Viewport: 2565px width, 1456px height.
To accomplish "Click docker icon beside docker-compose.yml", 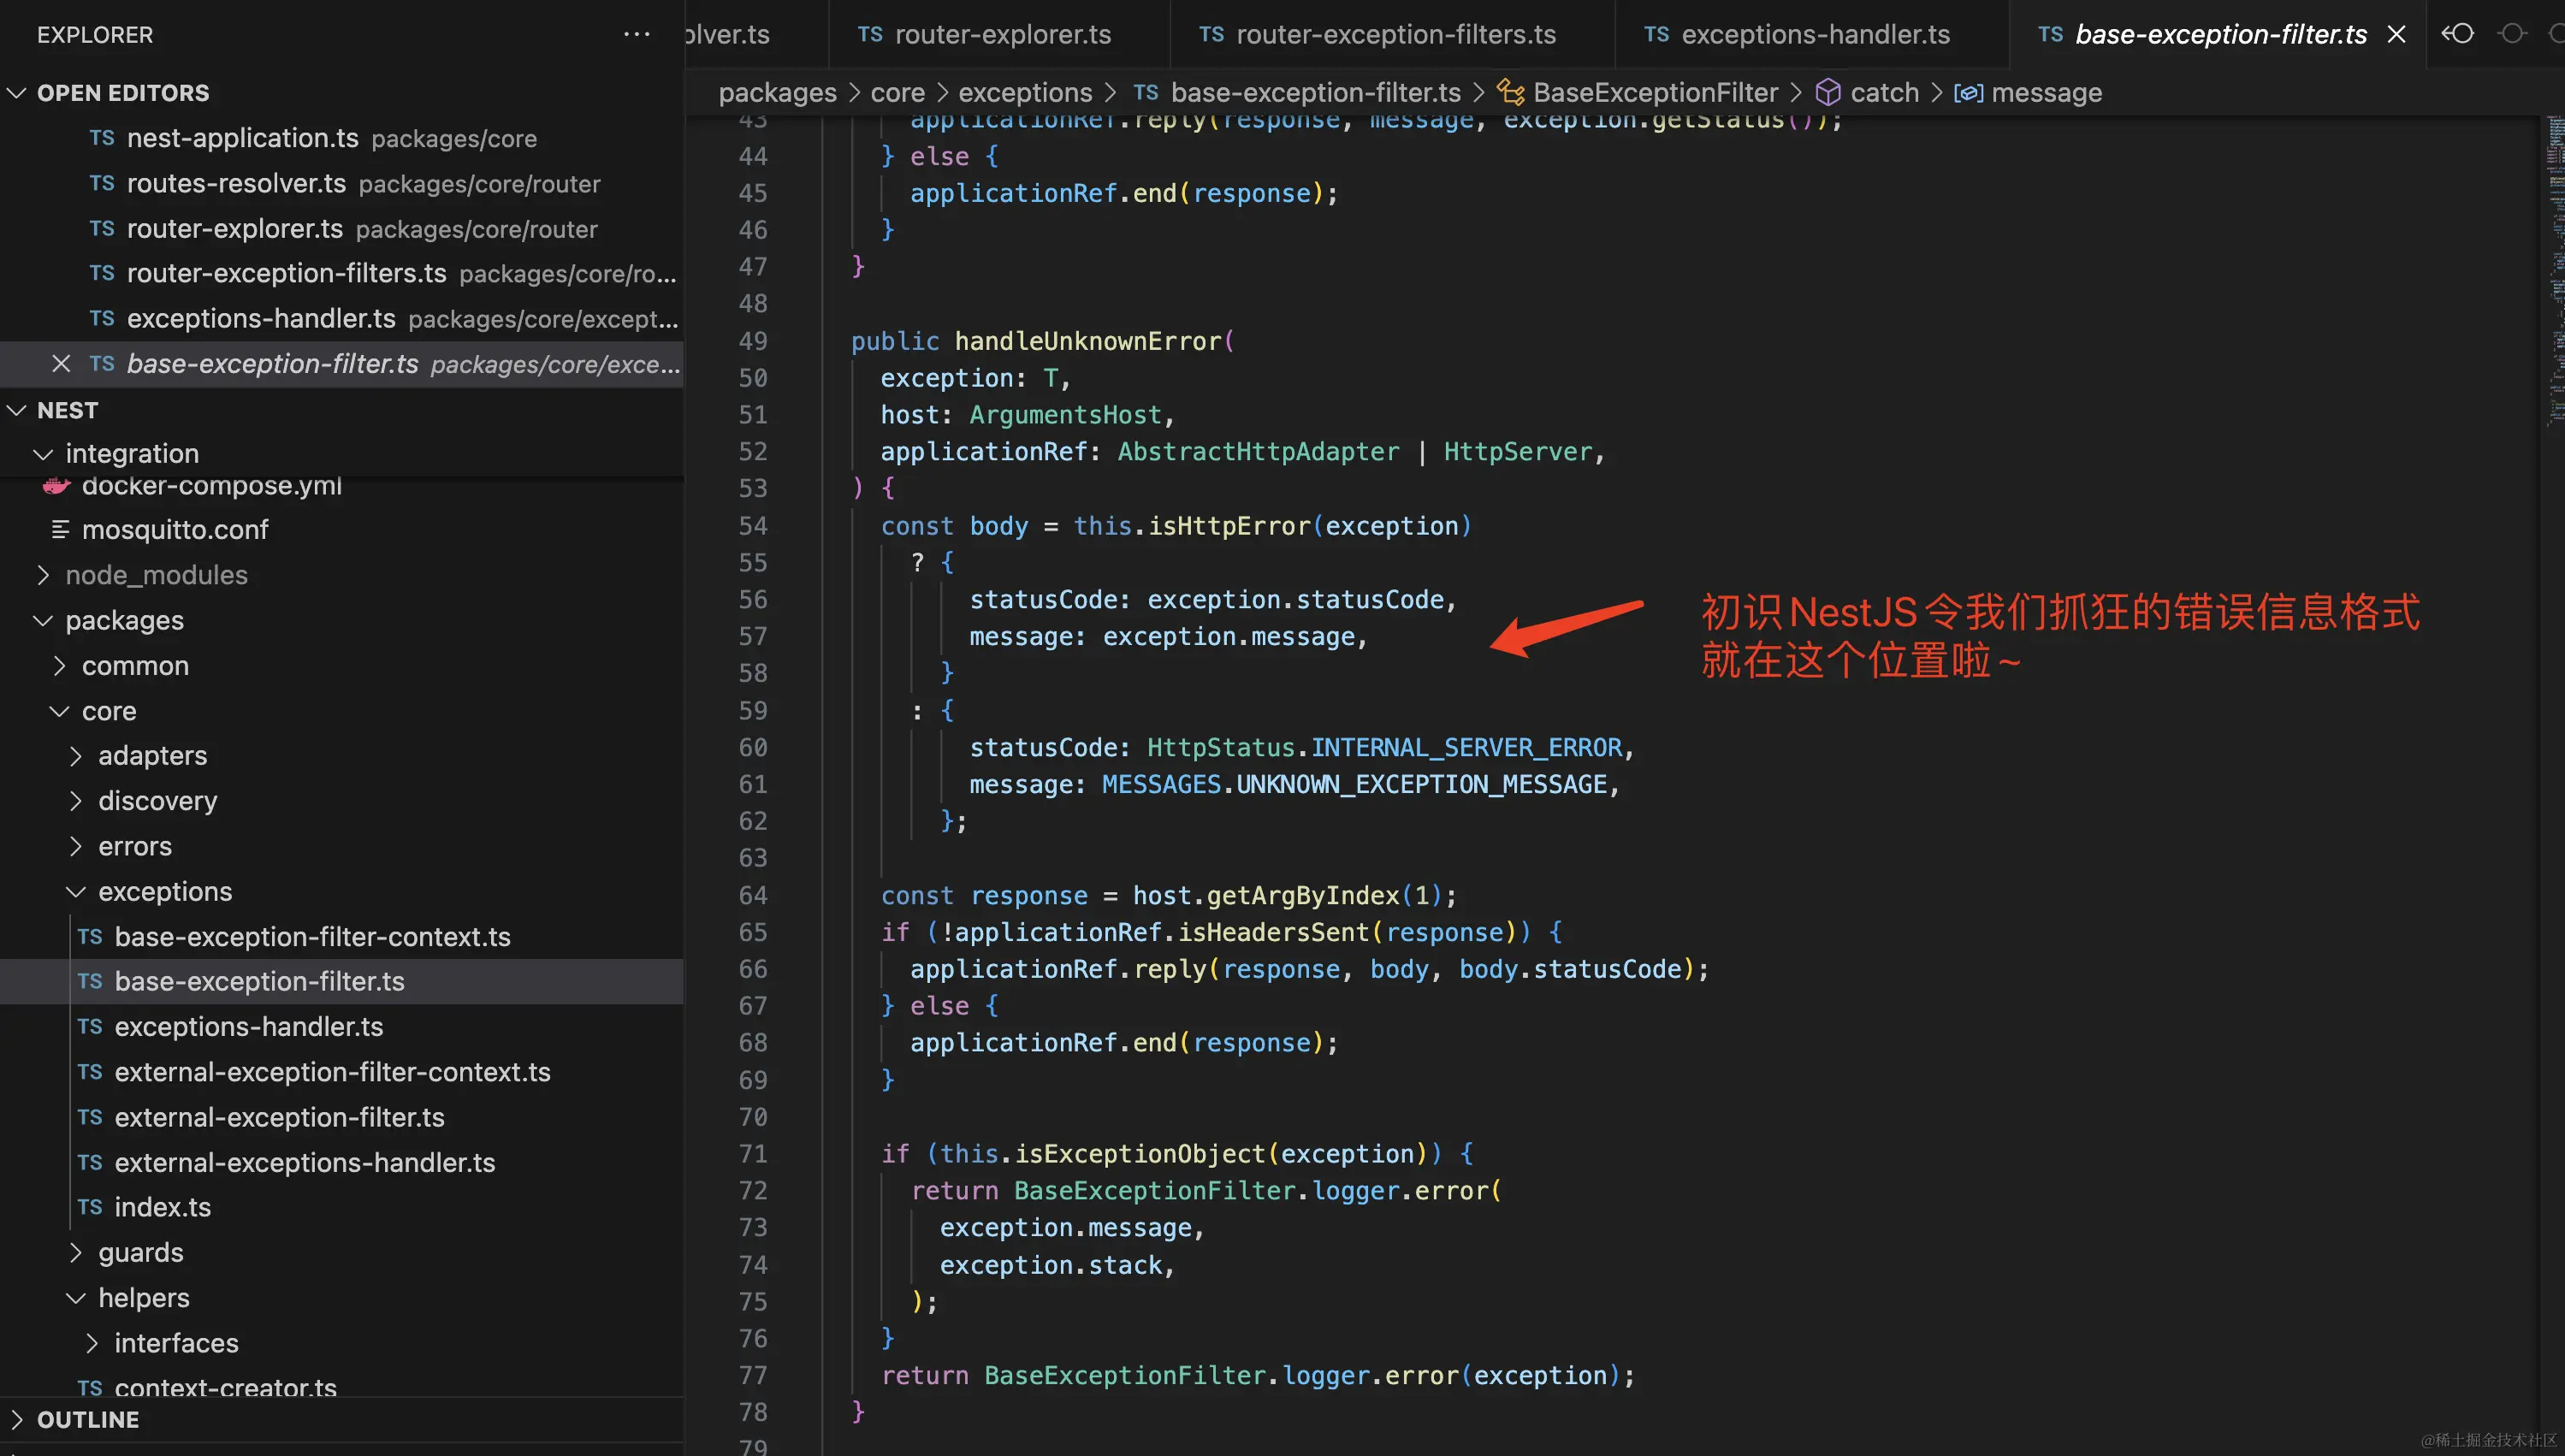I will point(57,486).
